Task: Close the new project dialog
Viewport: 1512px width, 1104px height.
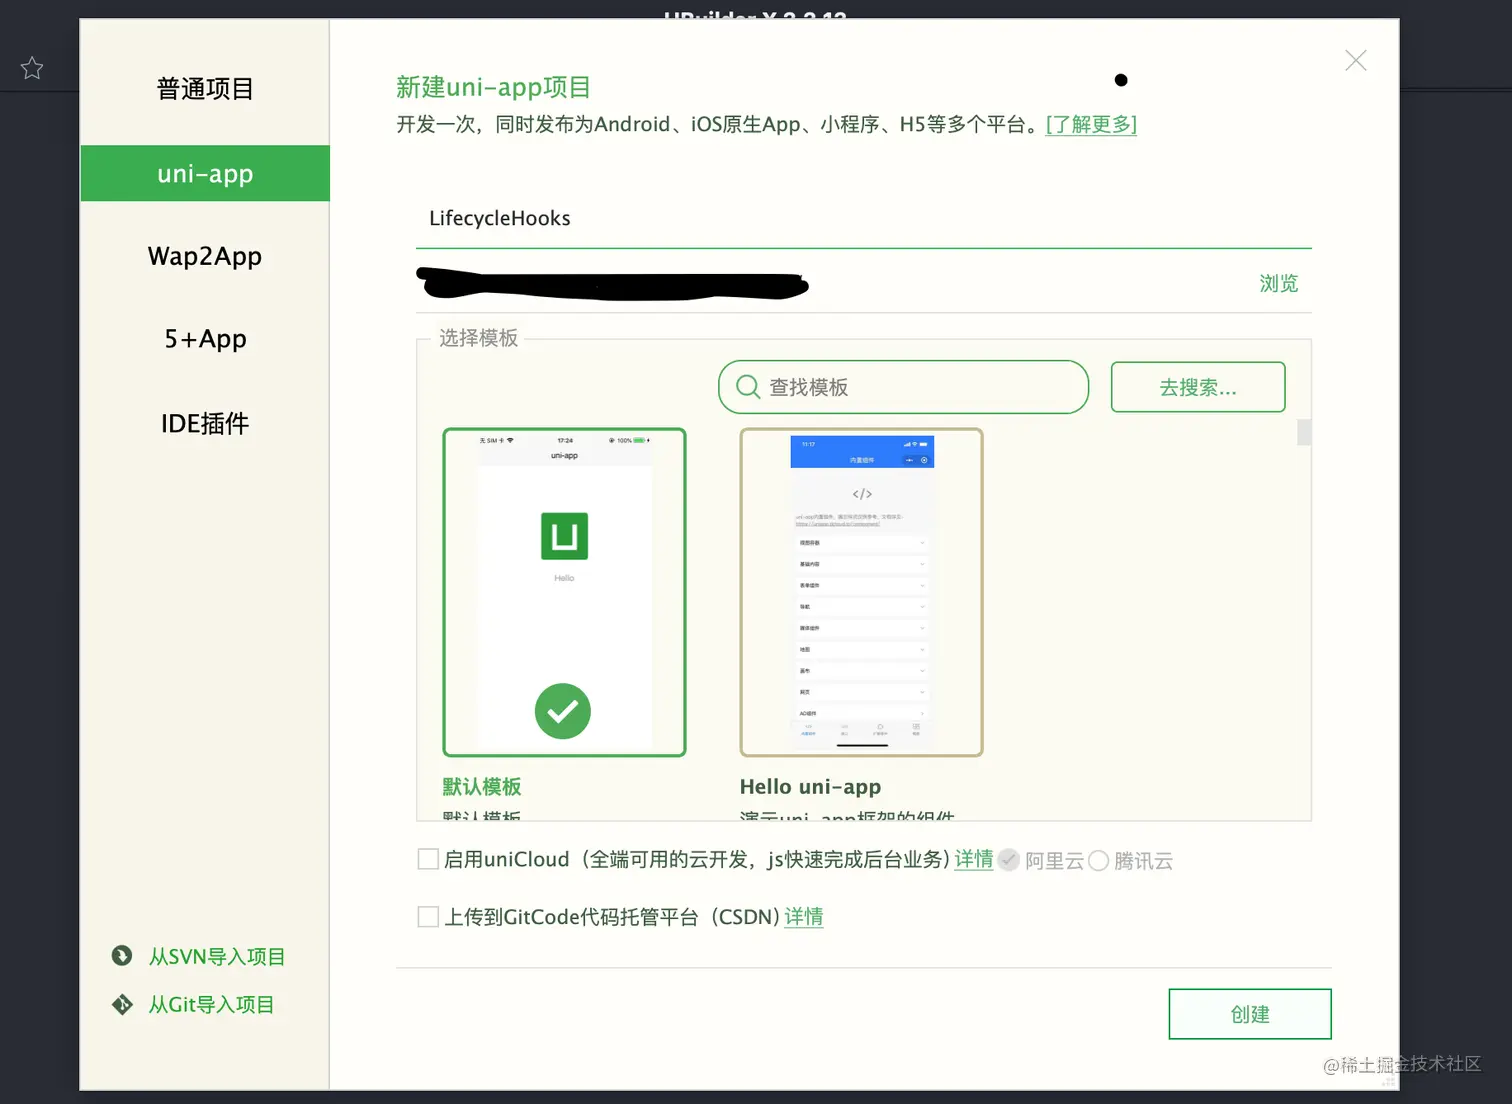Action: tap(1355, 61)
